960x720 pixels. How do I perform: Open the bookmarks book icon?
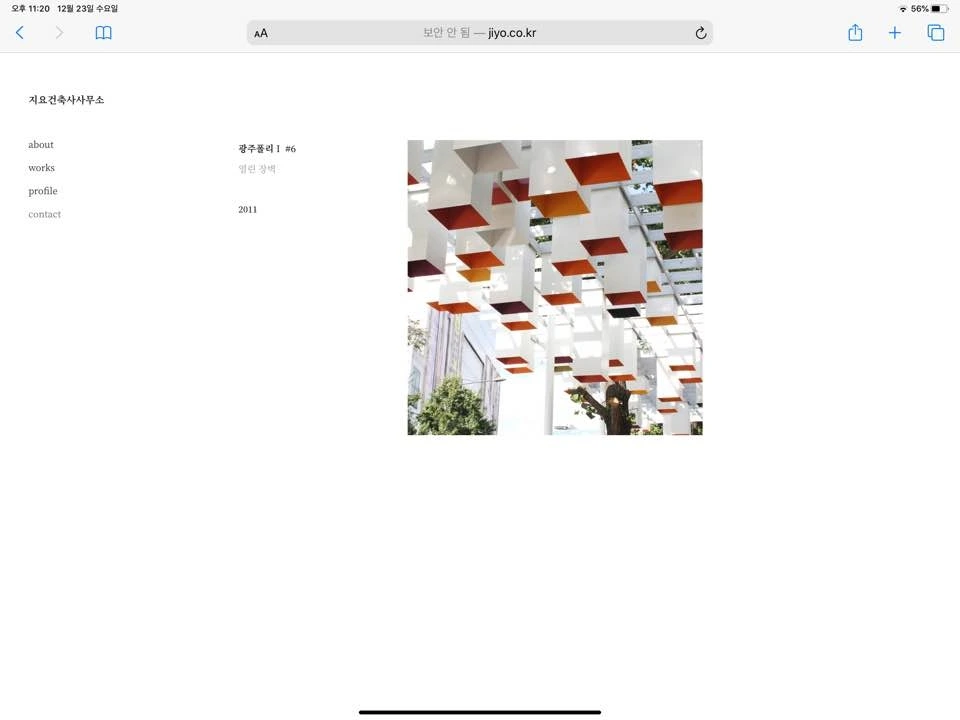pyautogui.click(x=103, y=33)
